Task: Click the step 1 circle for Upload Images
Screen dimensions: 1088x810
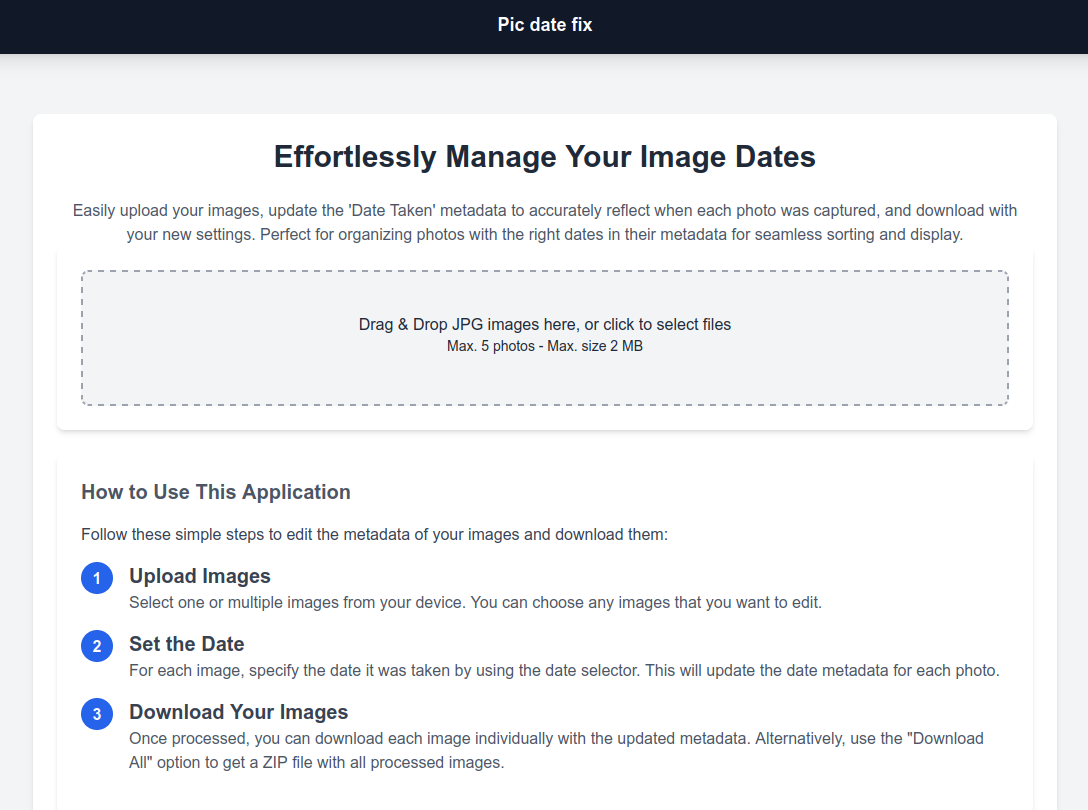Action: (97, 578)
